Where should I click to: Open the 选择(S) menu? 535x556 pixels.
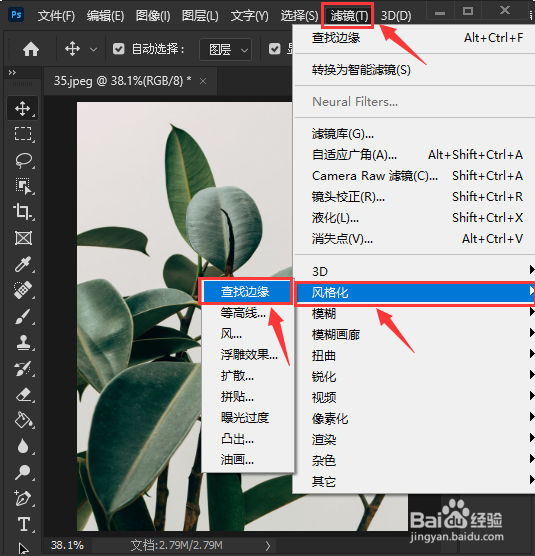click(x=300, y=16)
